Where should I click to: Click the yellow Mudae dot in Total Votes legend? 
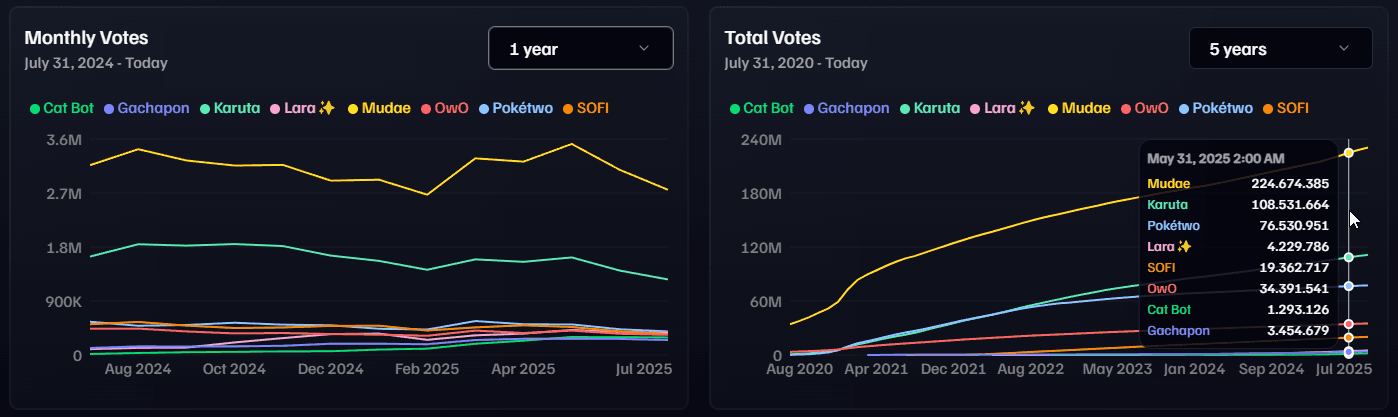coord(1054,108)
